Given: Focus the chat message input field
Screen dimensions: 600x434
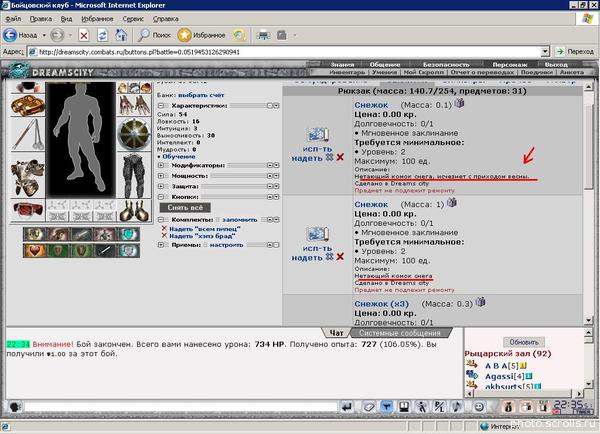Looking at the screenshot, I should 181,407.
